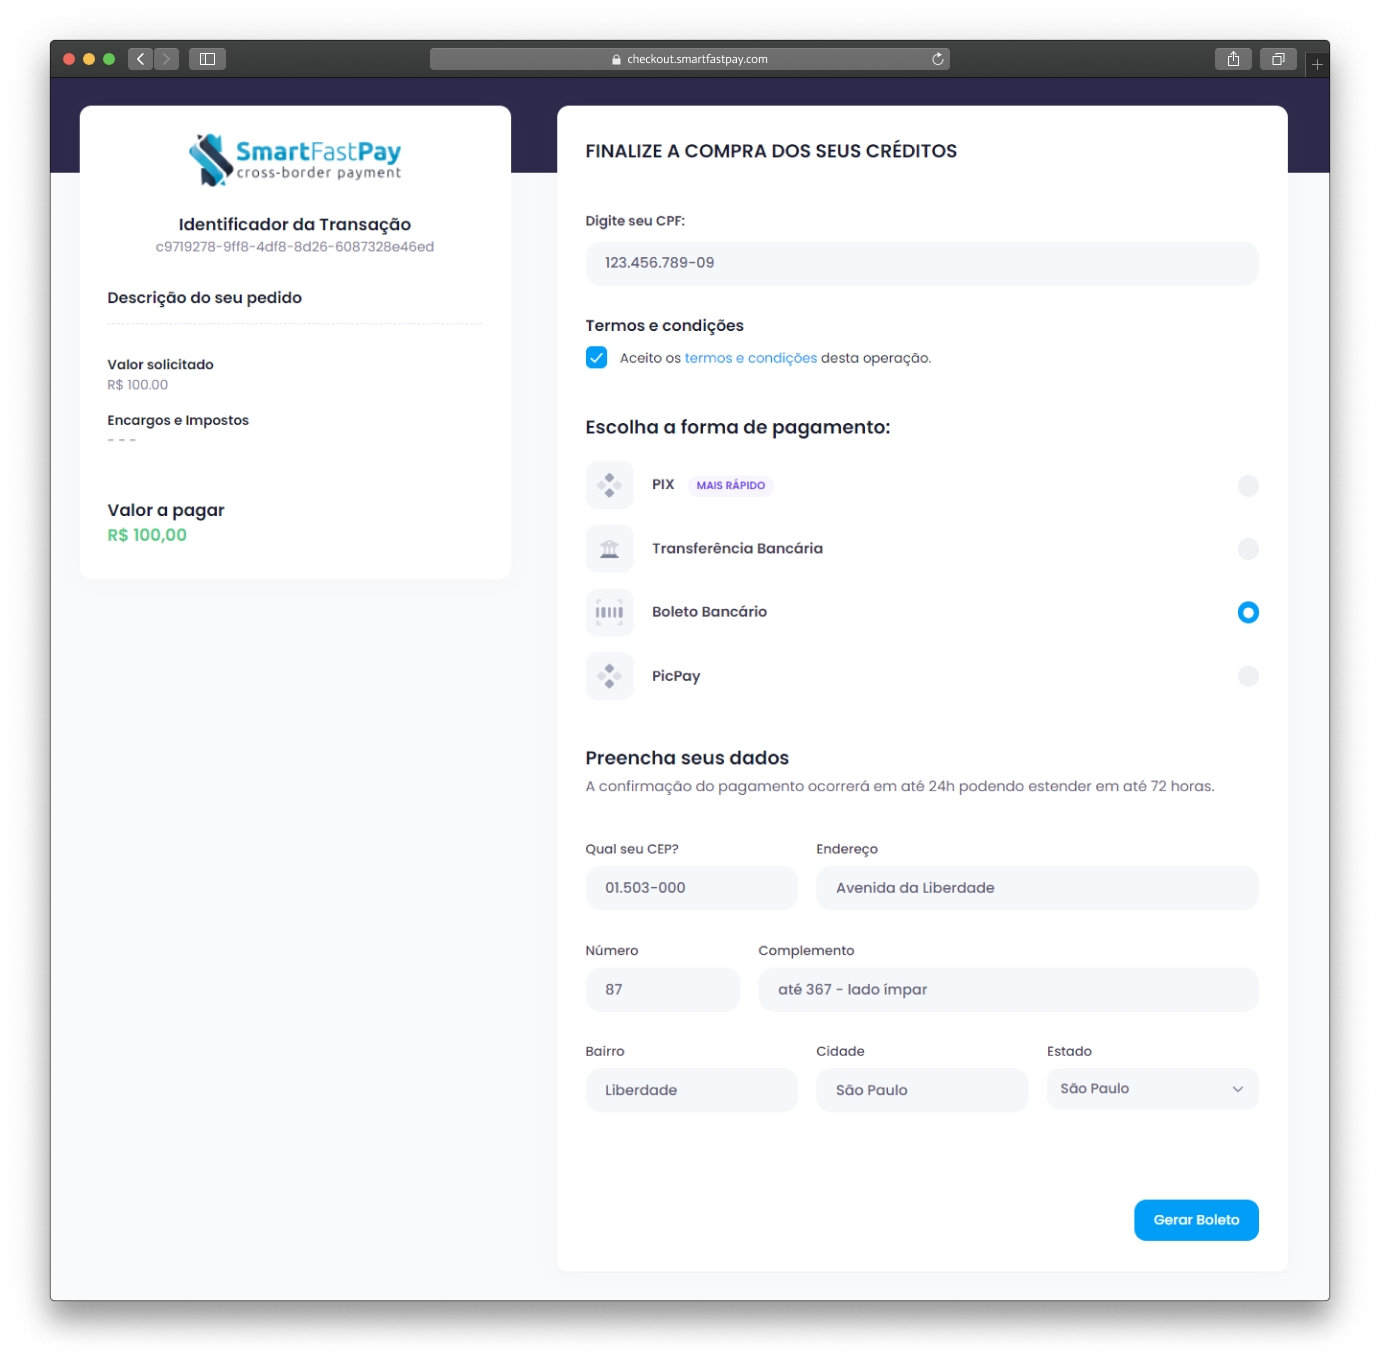Open the termos e condições link
Screen dimensions: 1380x1361
pyautogui.click(x=750, y=358)
